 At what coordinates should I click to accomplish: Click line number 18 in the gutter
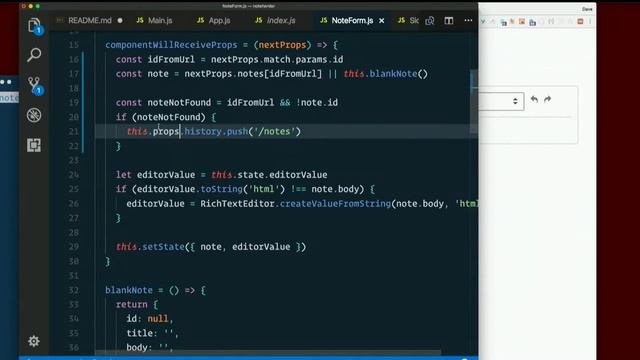pos(73,89)
